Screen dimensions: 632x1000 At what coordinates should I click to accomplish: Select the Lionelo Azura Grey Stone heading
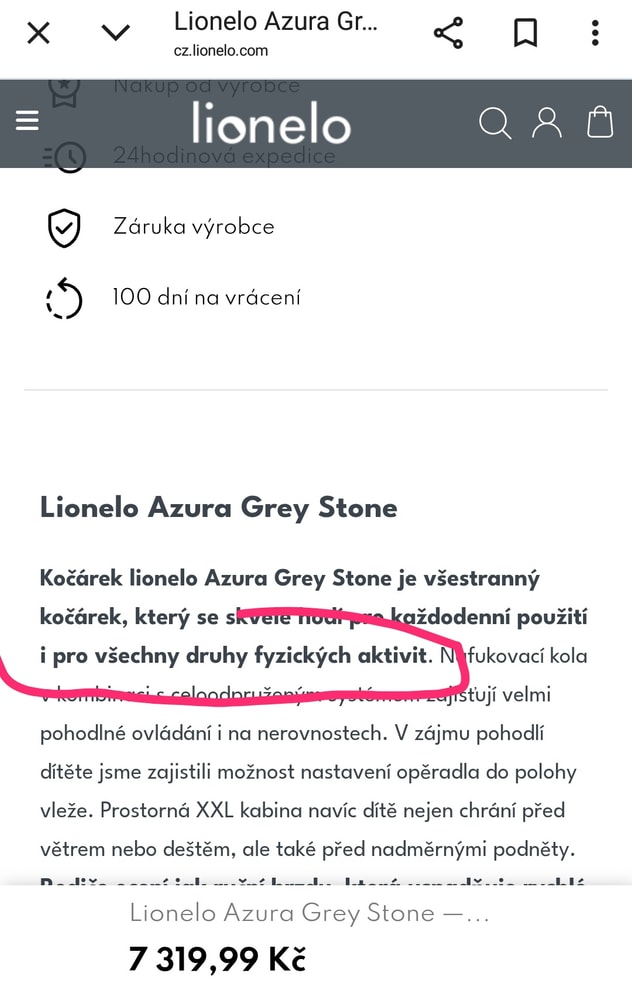[x=215, y=508]
